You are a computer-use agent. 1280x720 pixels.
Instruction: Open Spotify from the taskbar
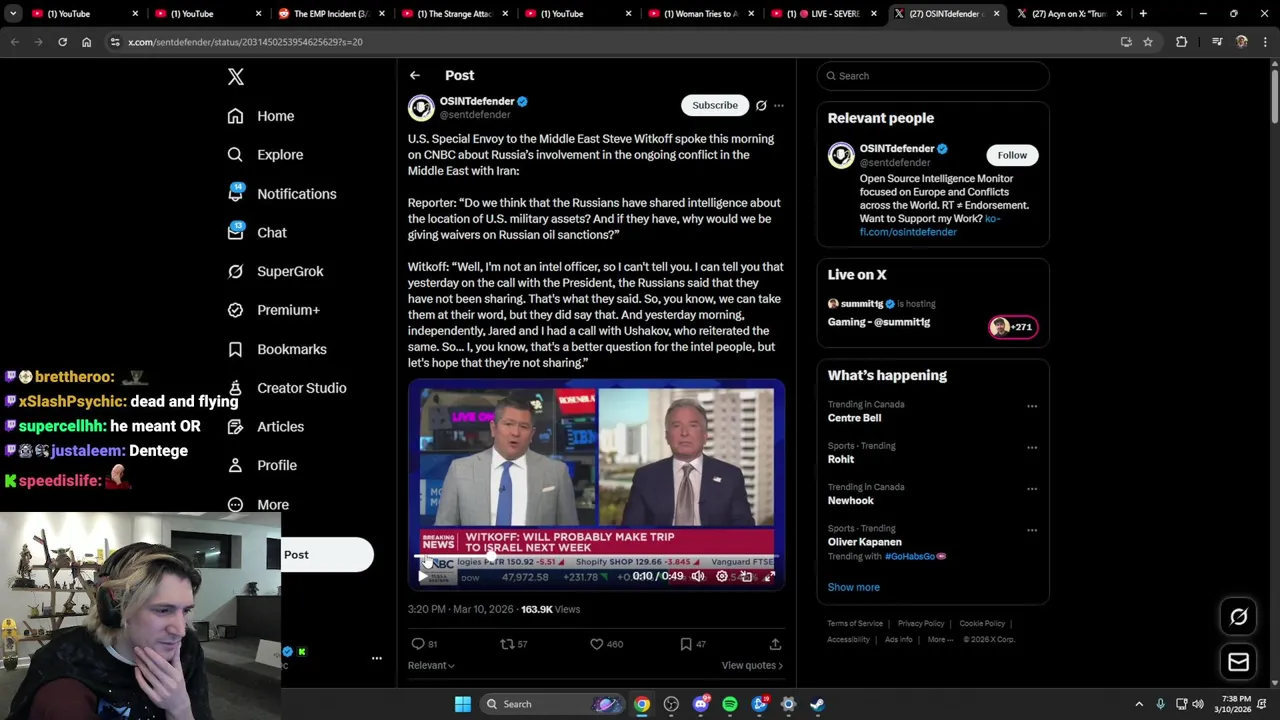click(730, 704)
